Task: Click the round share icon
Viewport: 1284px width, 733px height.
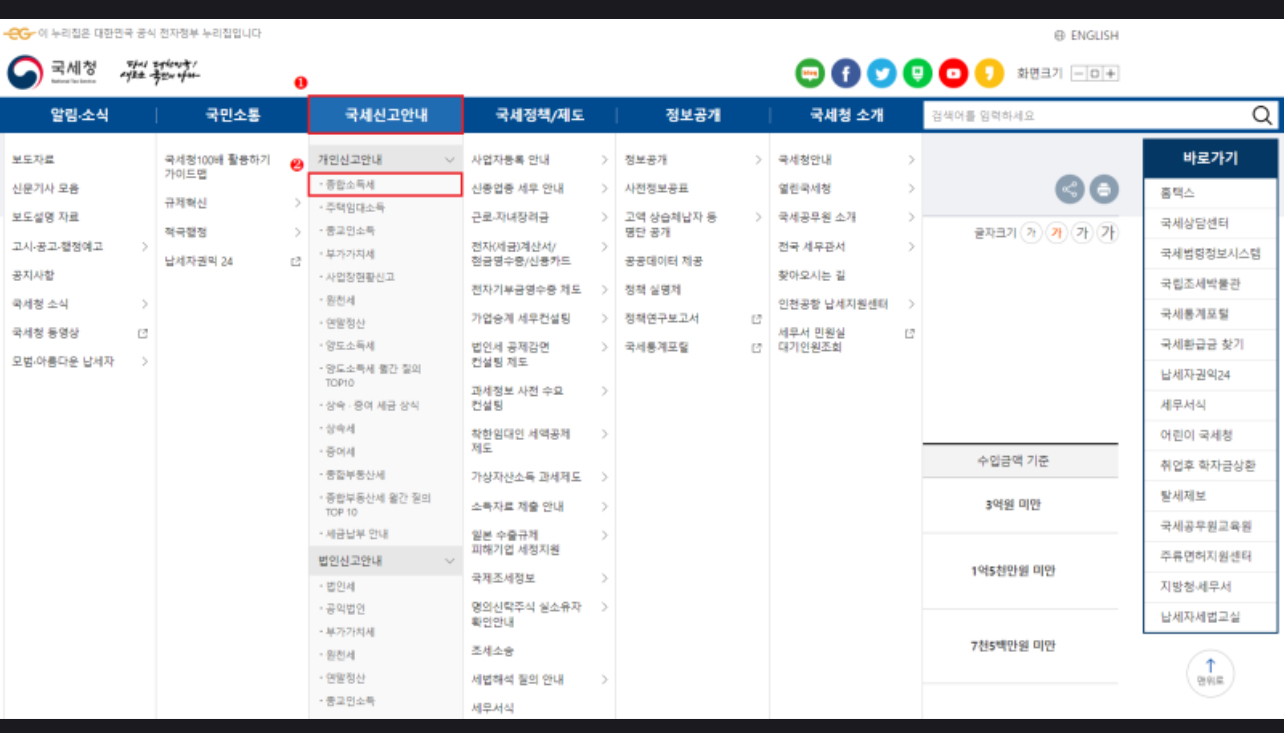Action: [1070, 189]
